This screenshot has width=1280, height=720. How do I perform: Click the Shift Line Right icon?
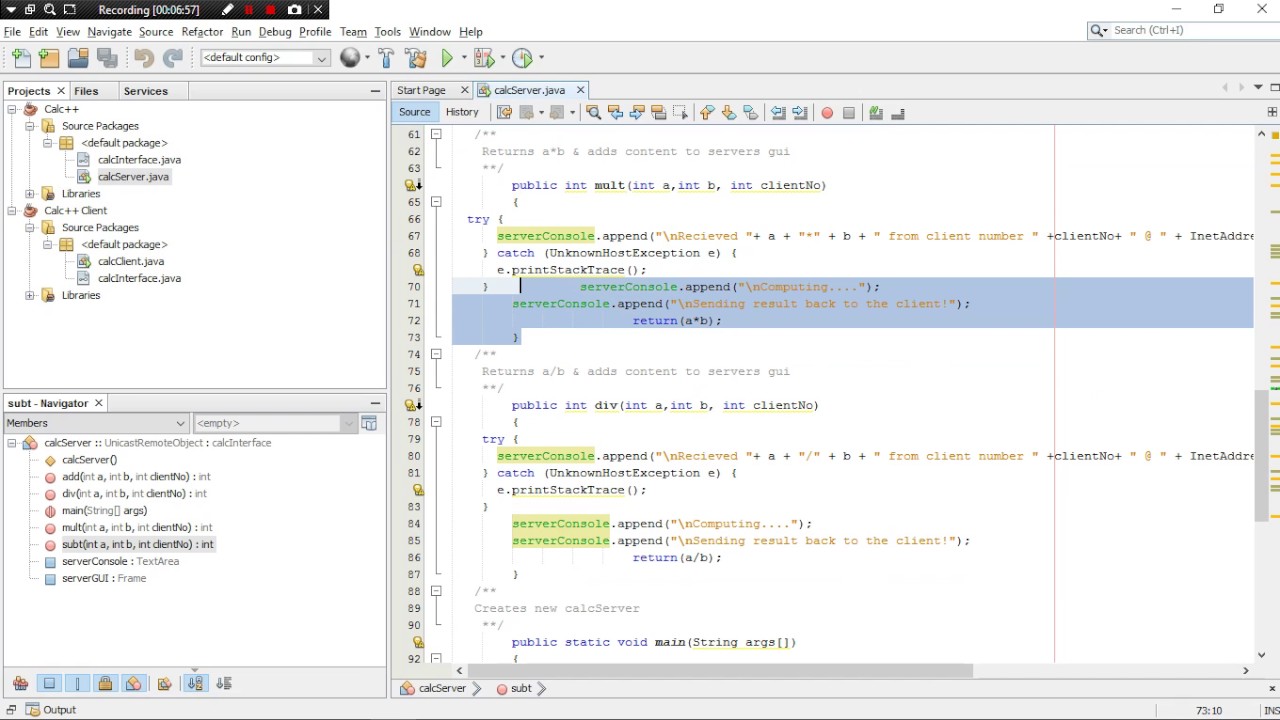point(800,113)
